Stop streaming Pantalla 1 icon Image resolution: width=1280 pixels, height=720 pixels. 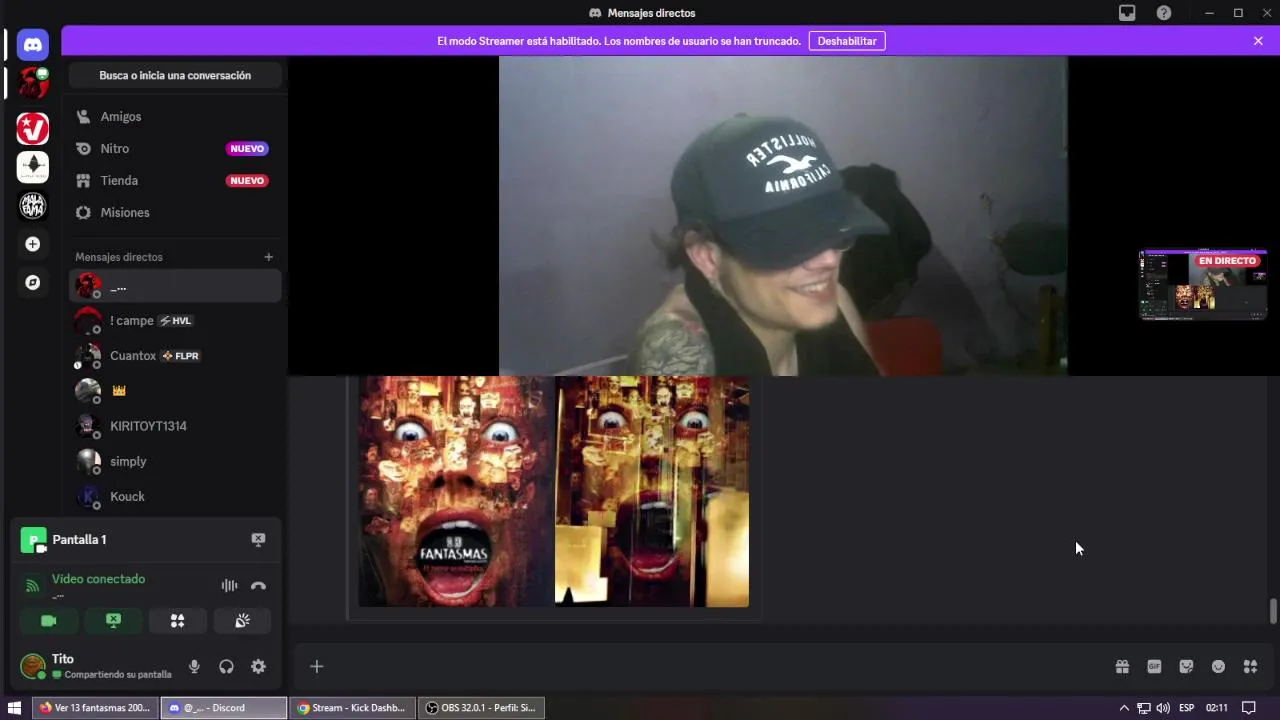258,540
